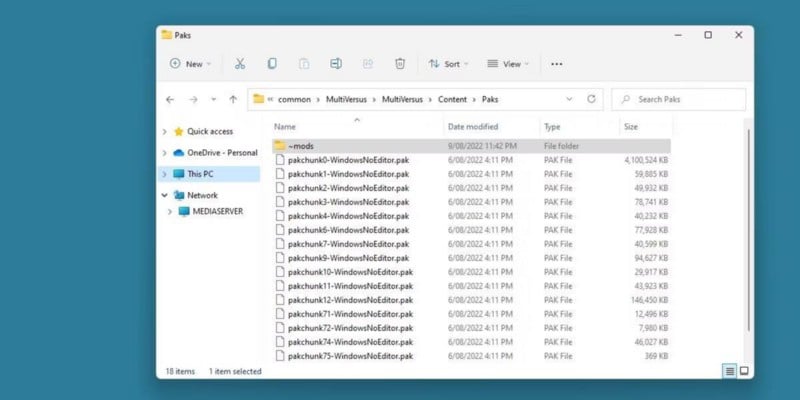Sort by Date modified column header
Viewport: 800px width, 400px height.
click(475, 127)
